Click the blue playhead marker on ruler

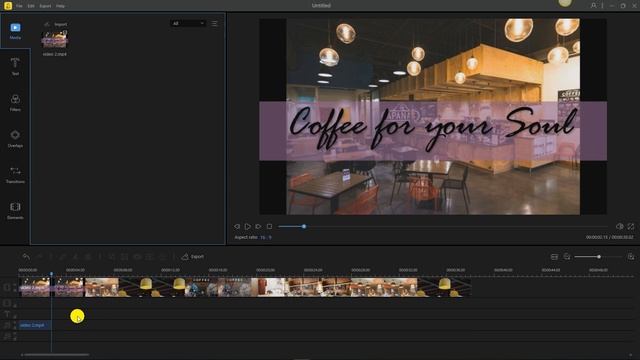[x=51, y=273]
